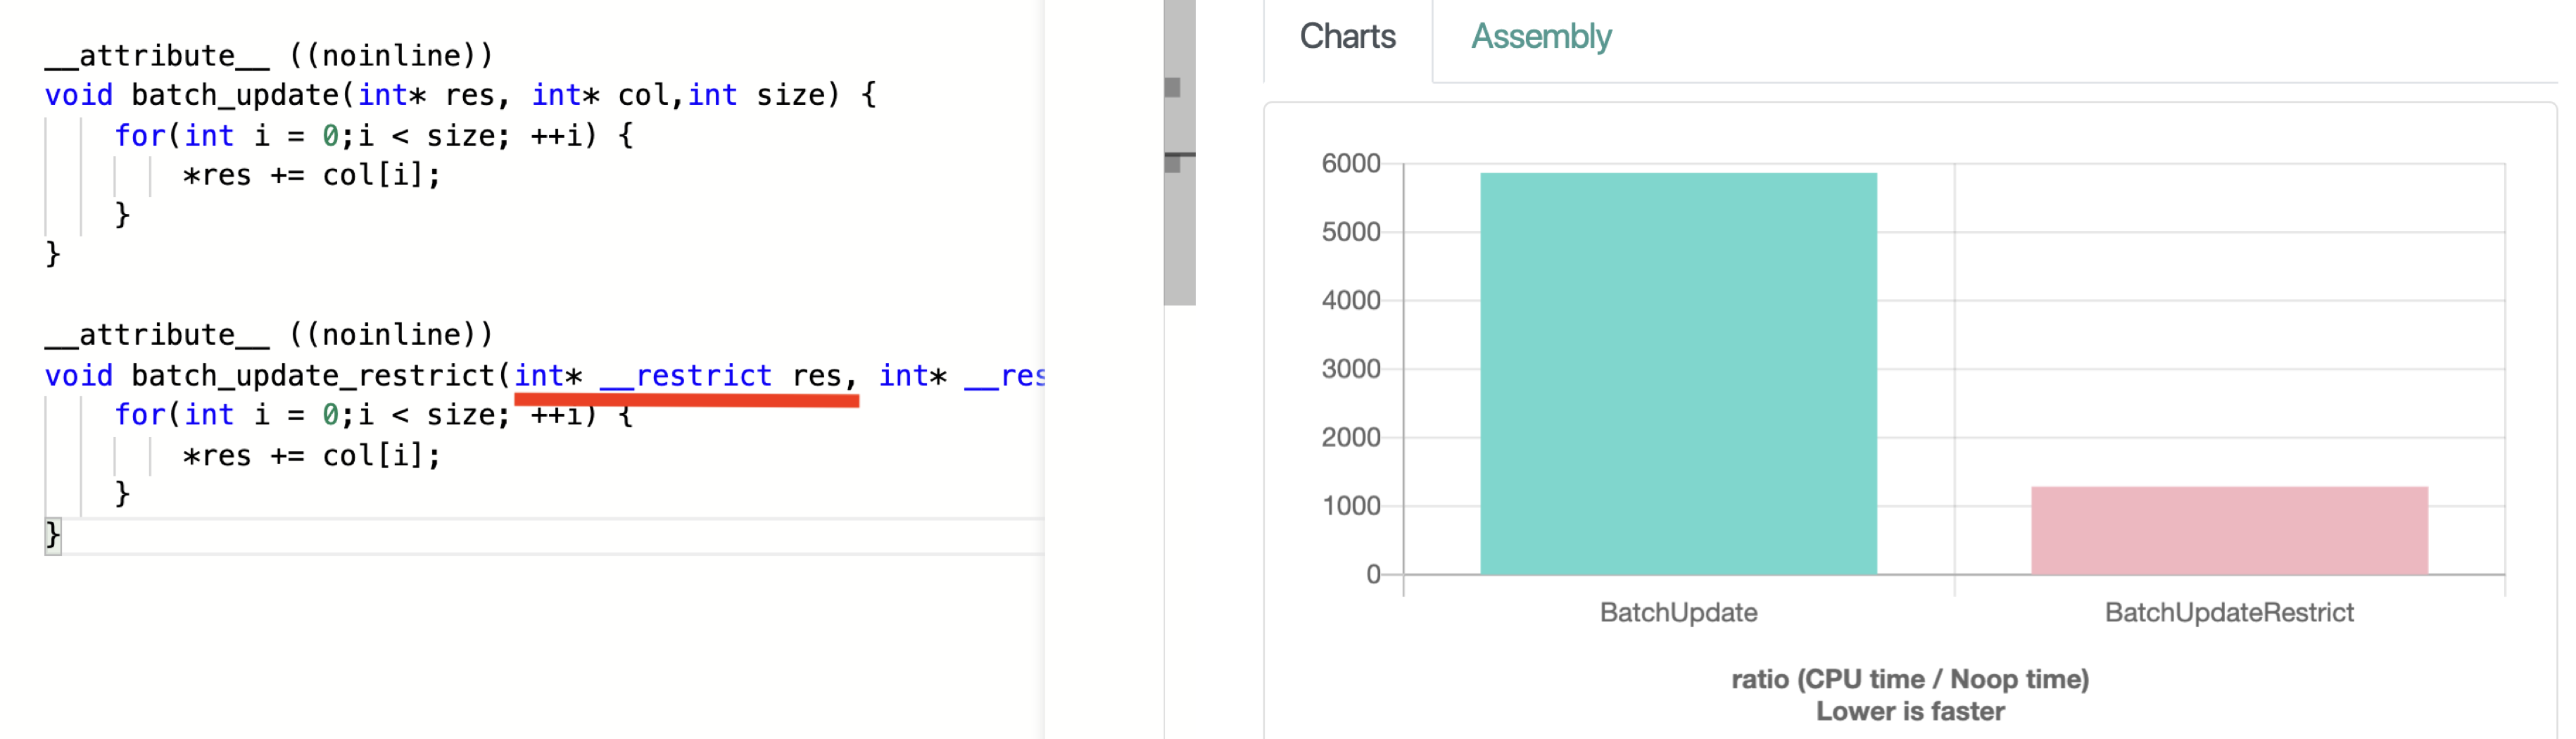Switch to the Charts tab

tap(1346, 37)
